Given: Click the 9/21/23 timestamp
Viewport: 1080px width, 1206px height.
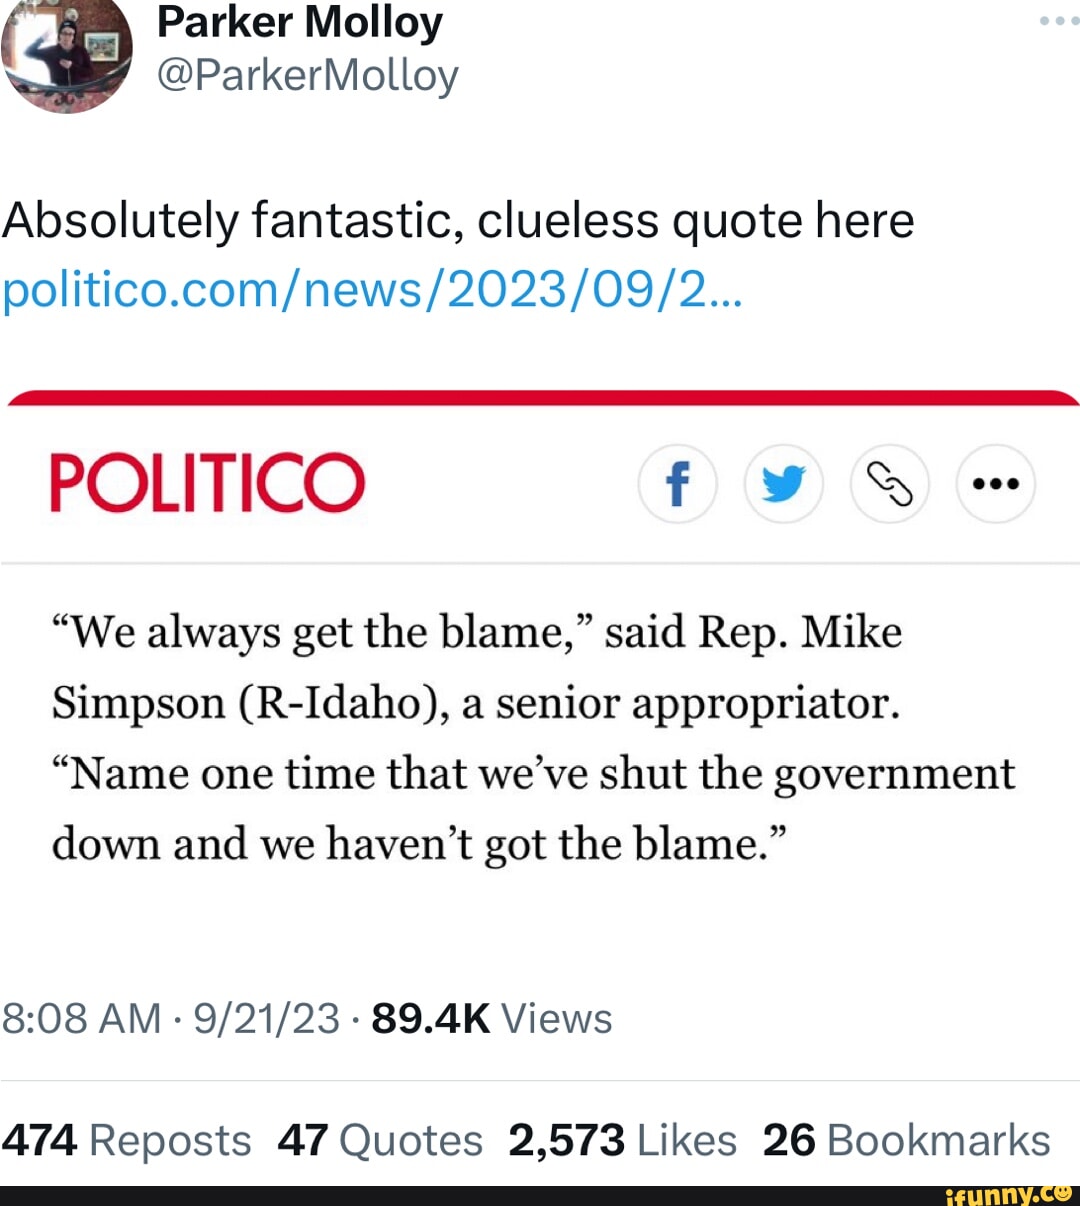Looking at the screenshot, I should [266, 1017].
